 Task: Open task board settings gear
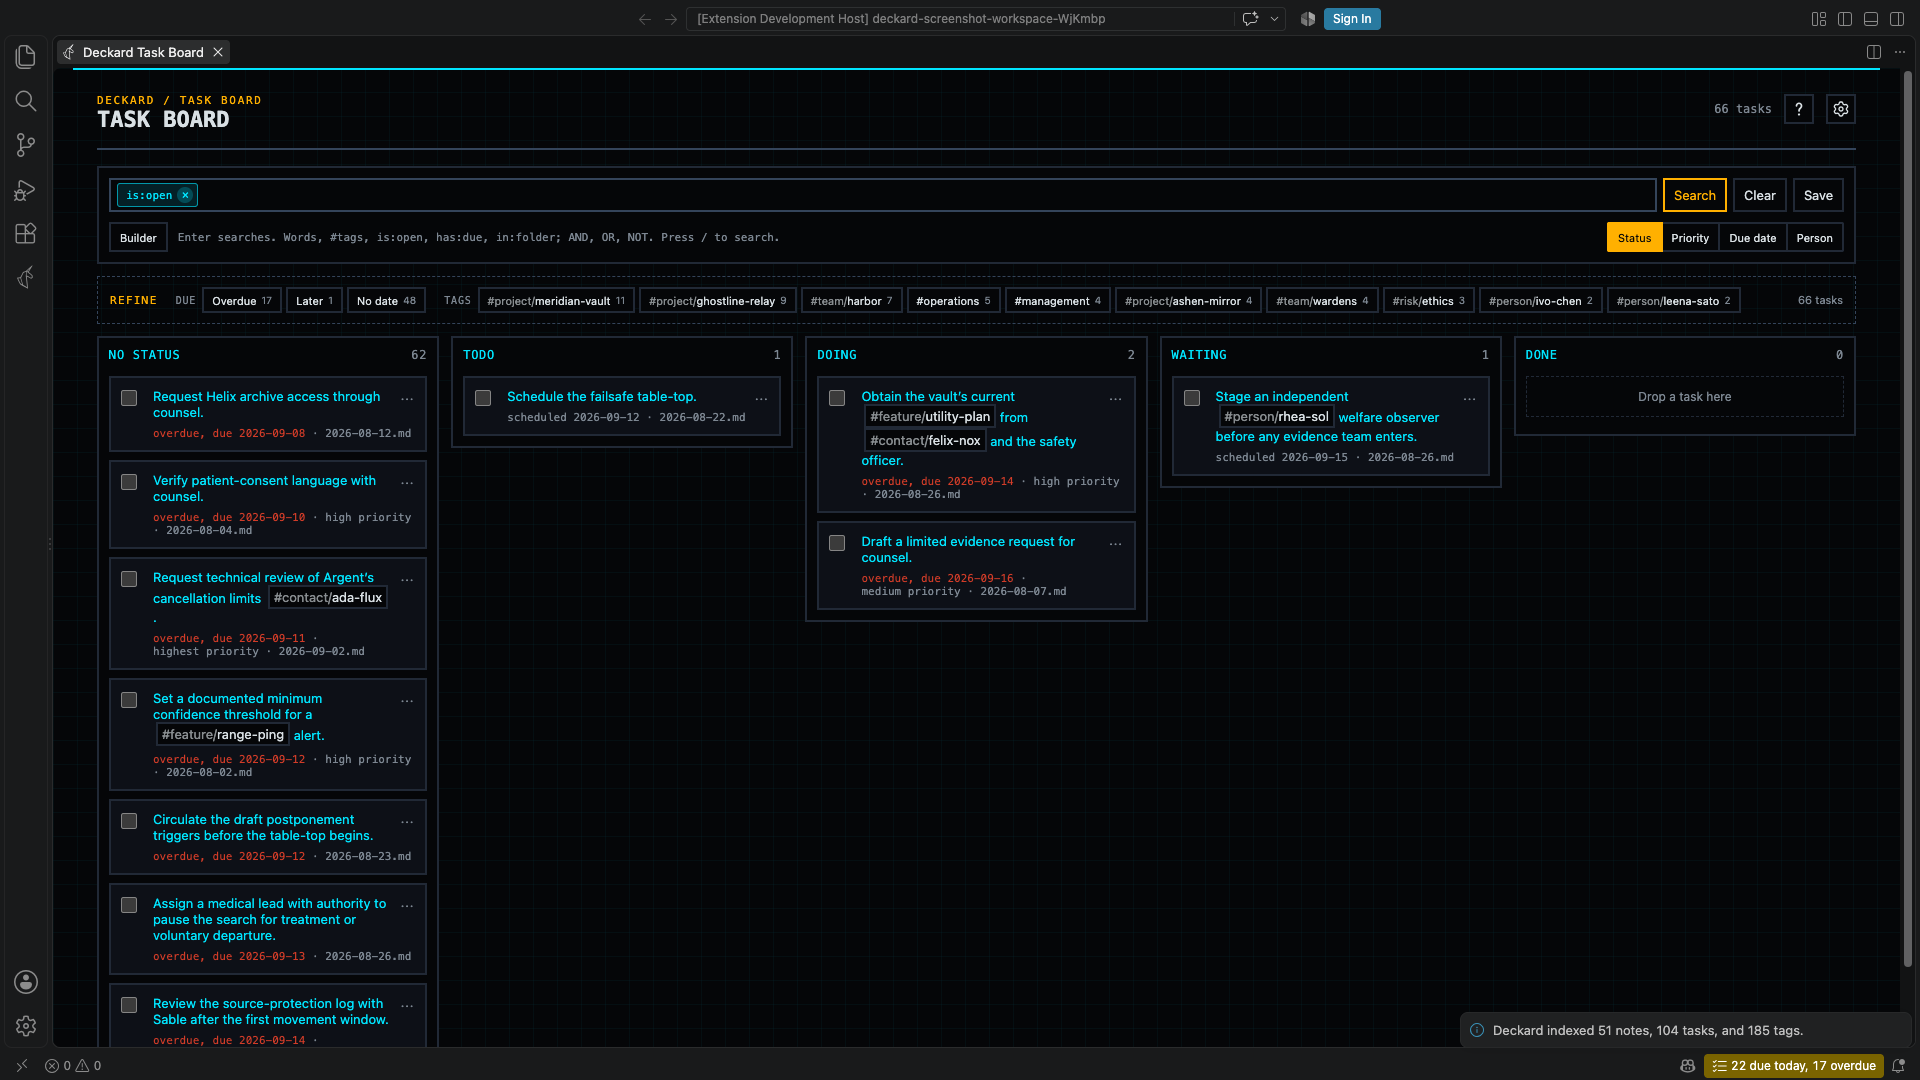click(x=1840, y=109)
